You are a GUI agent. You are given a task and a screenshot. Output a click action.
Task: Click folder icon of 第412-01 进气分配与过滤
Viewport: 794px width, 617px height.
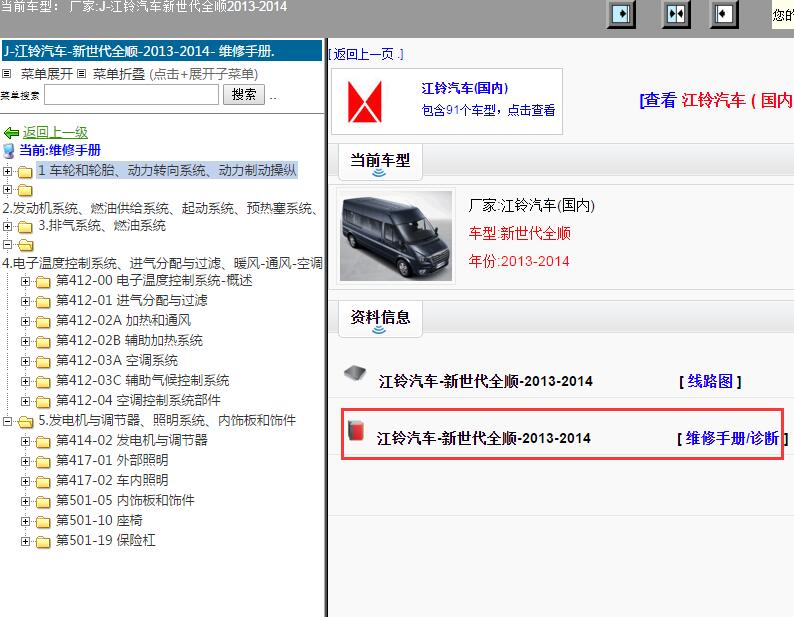click(x=43, y=302)
